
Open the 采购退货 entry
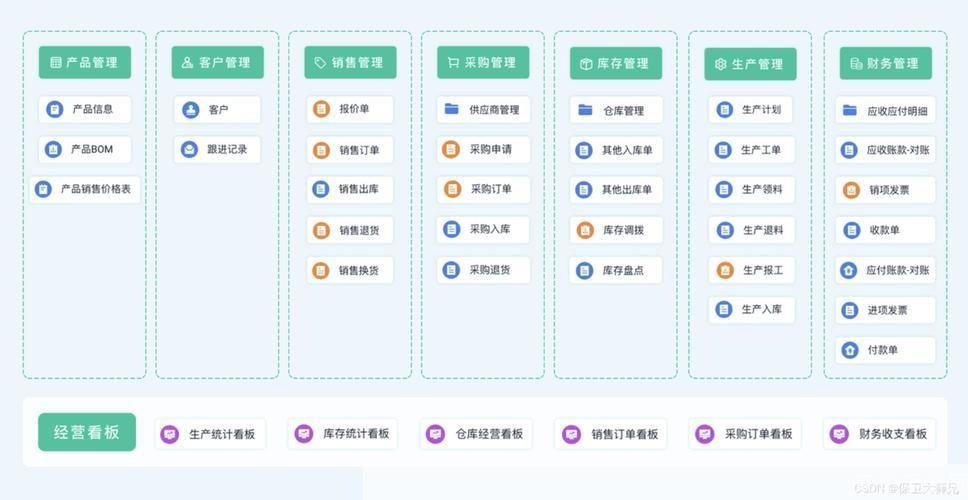(483, 269)
